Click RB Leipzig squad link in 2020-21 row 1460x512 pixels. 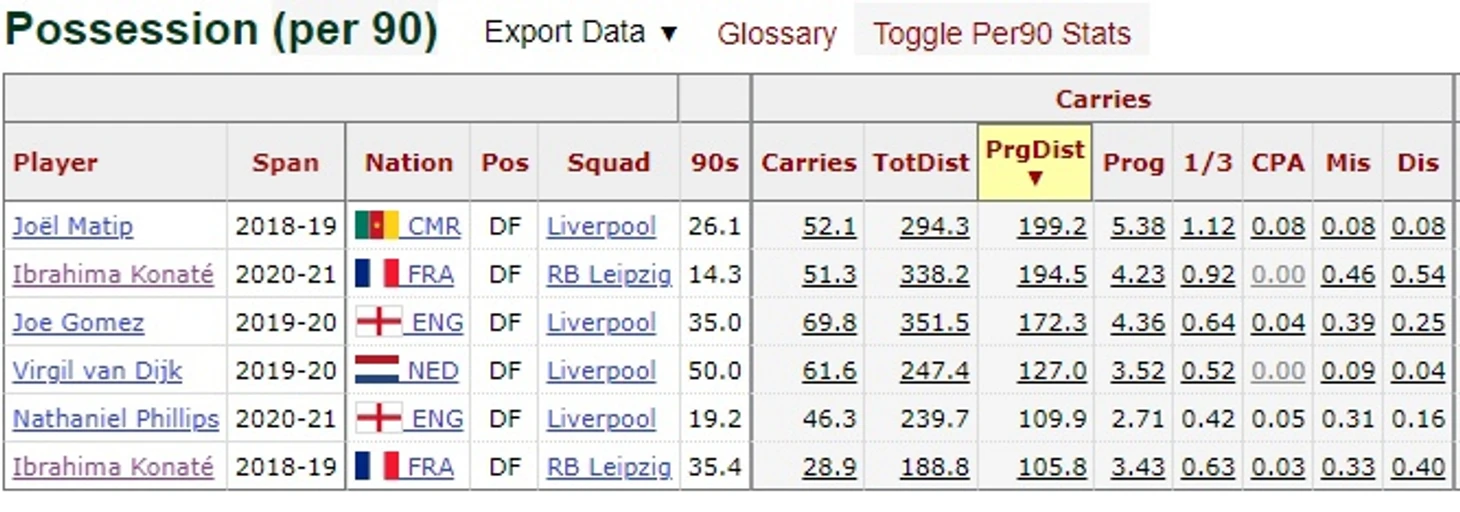click(609, 275)
